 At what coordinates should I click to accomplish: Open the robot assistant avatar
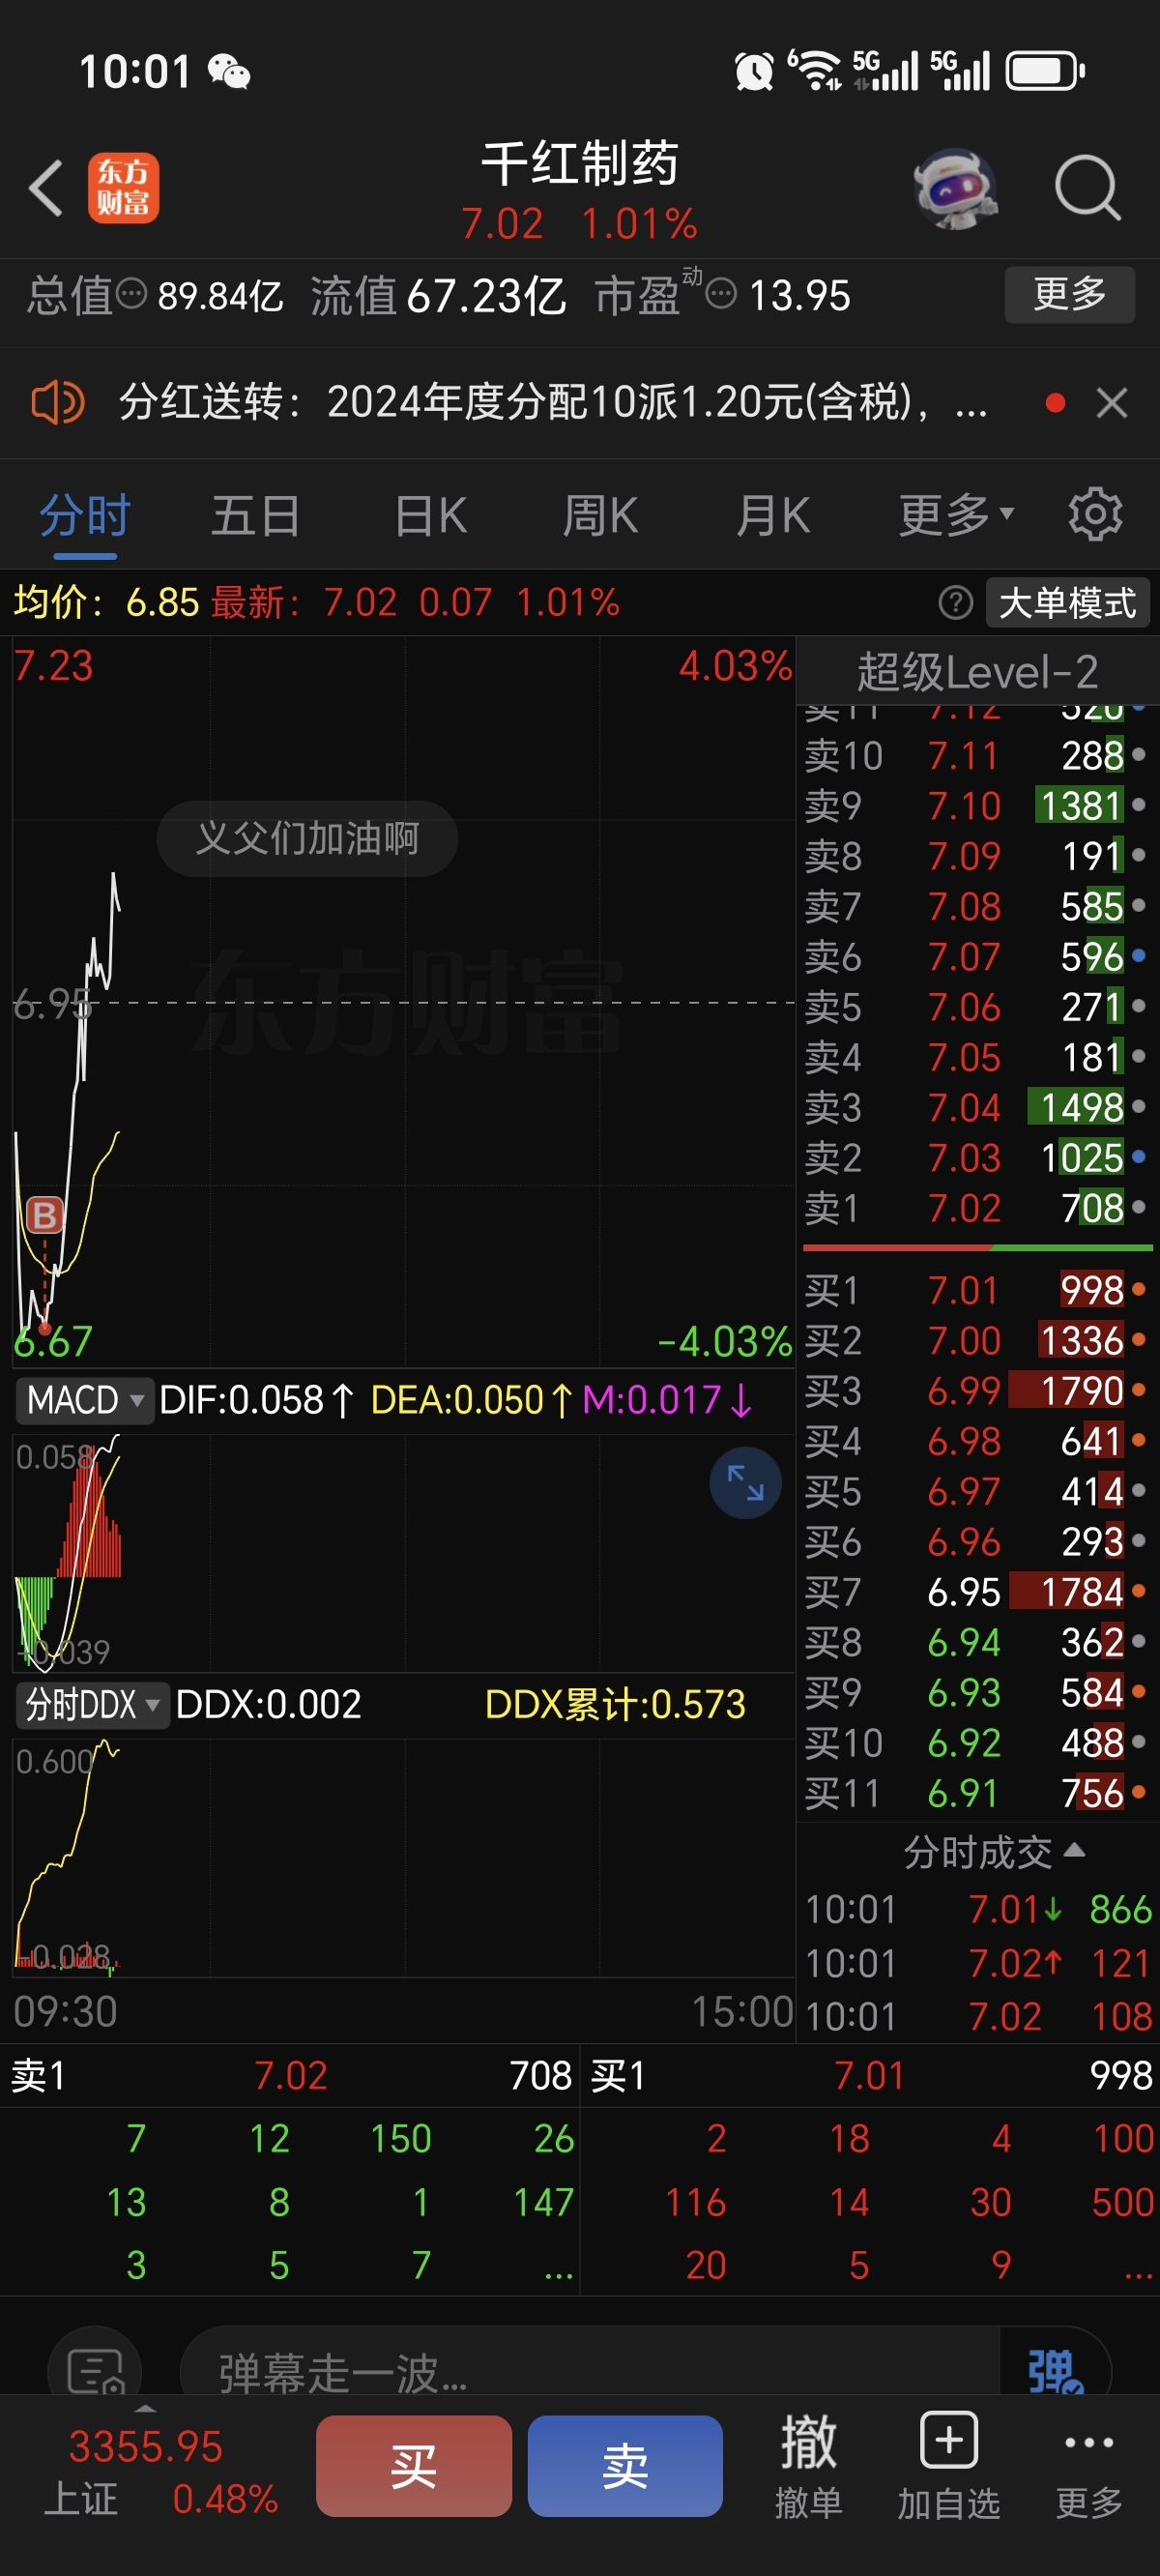(x=956, y=188)
